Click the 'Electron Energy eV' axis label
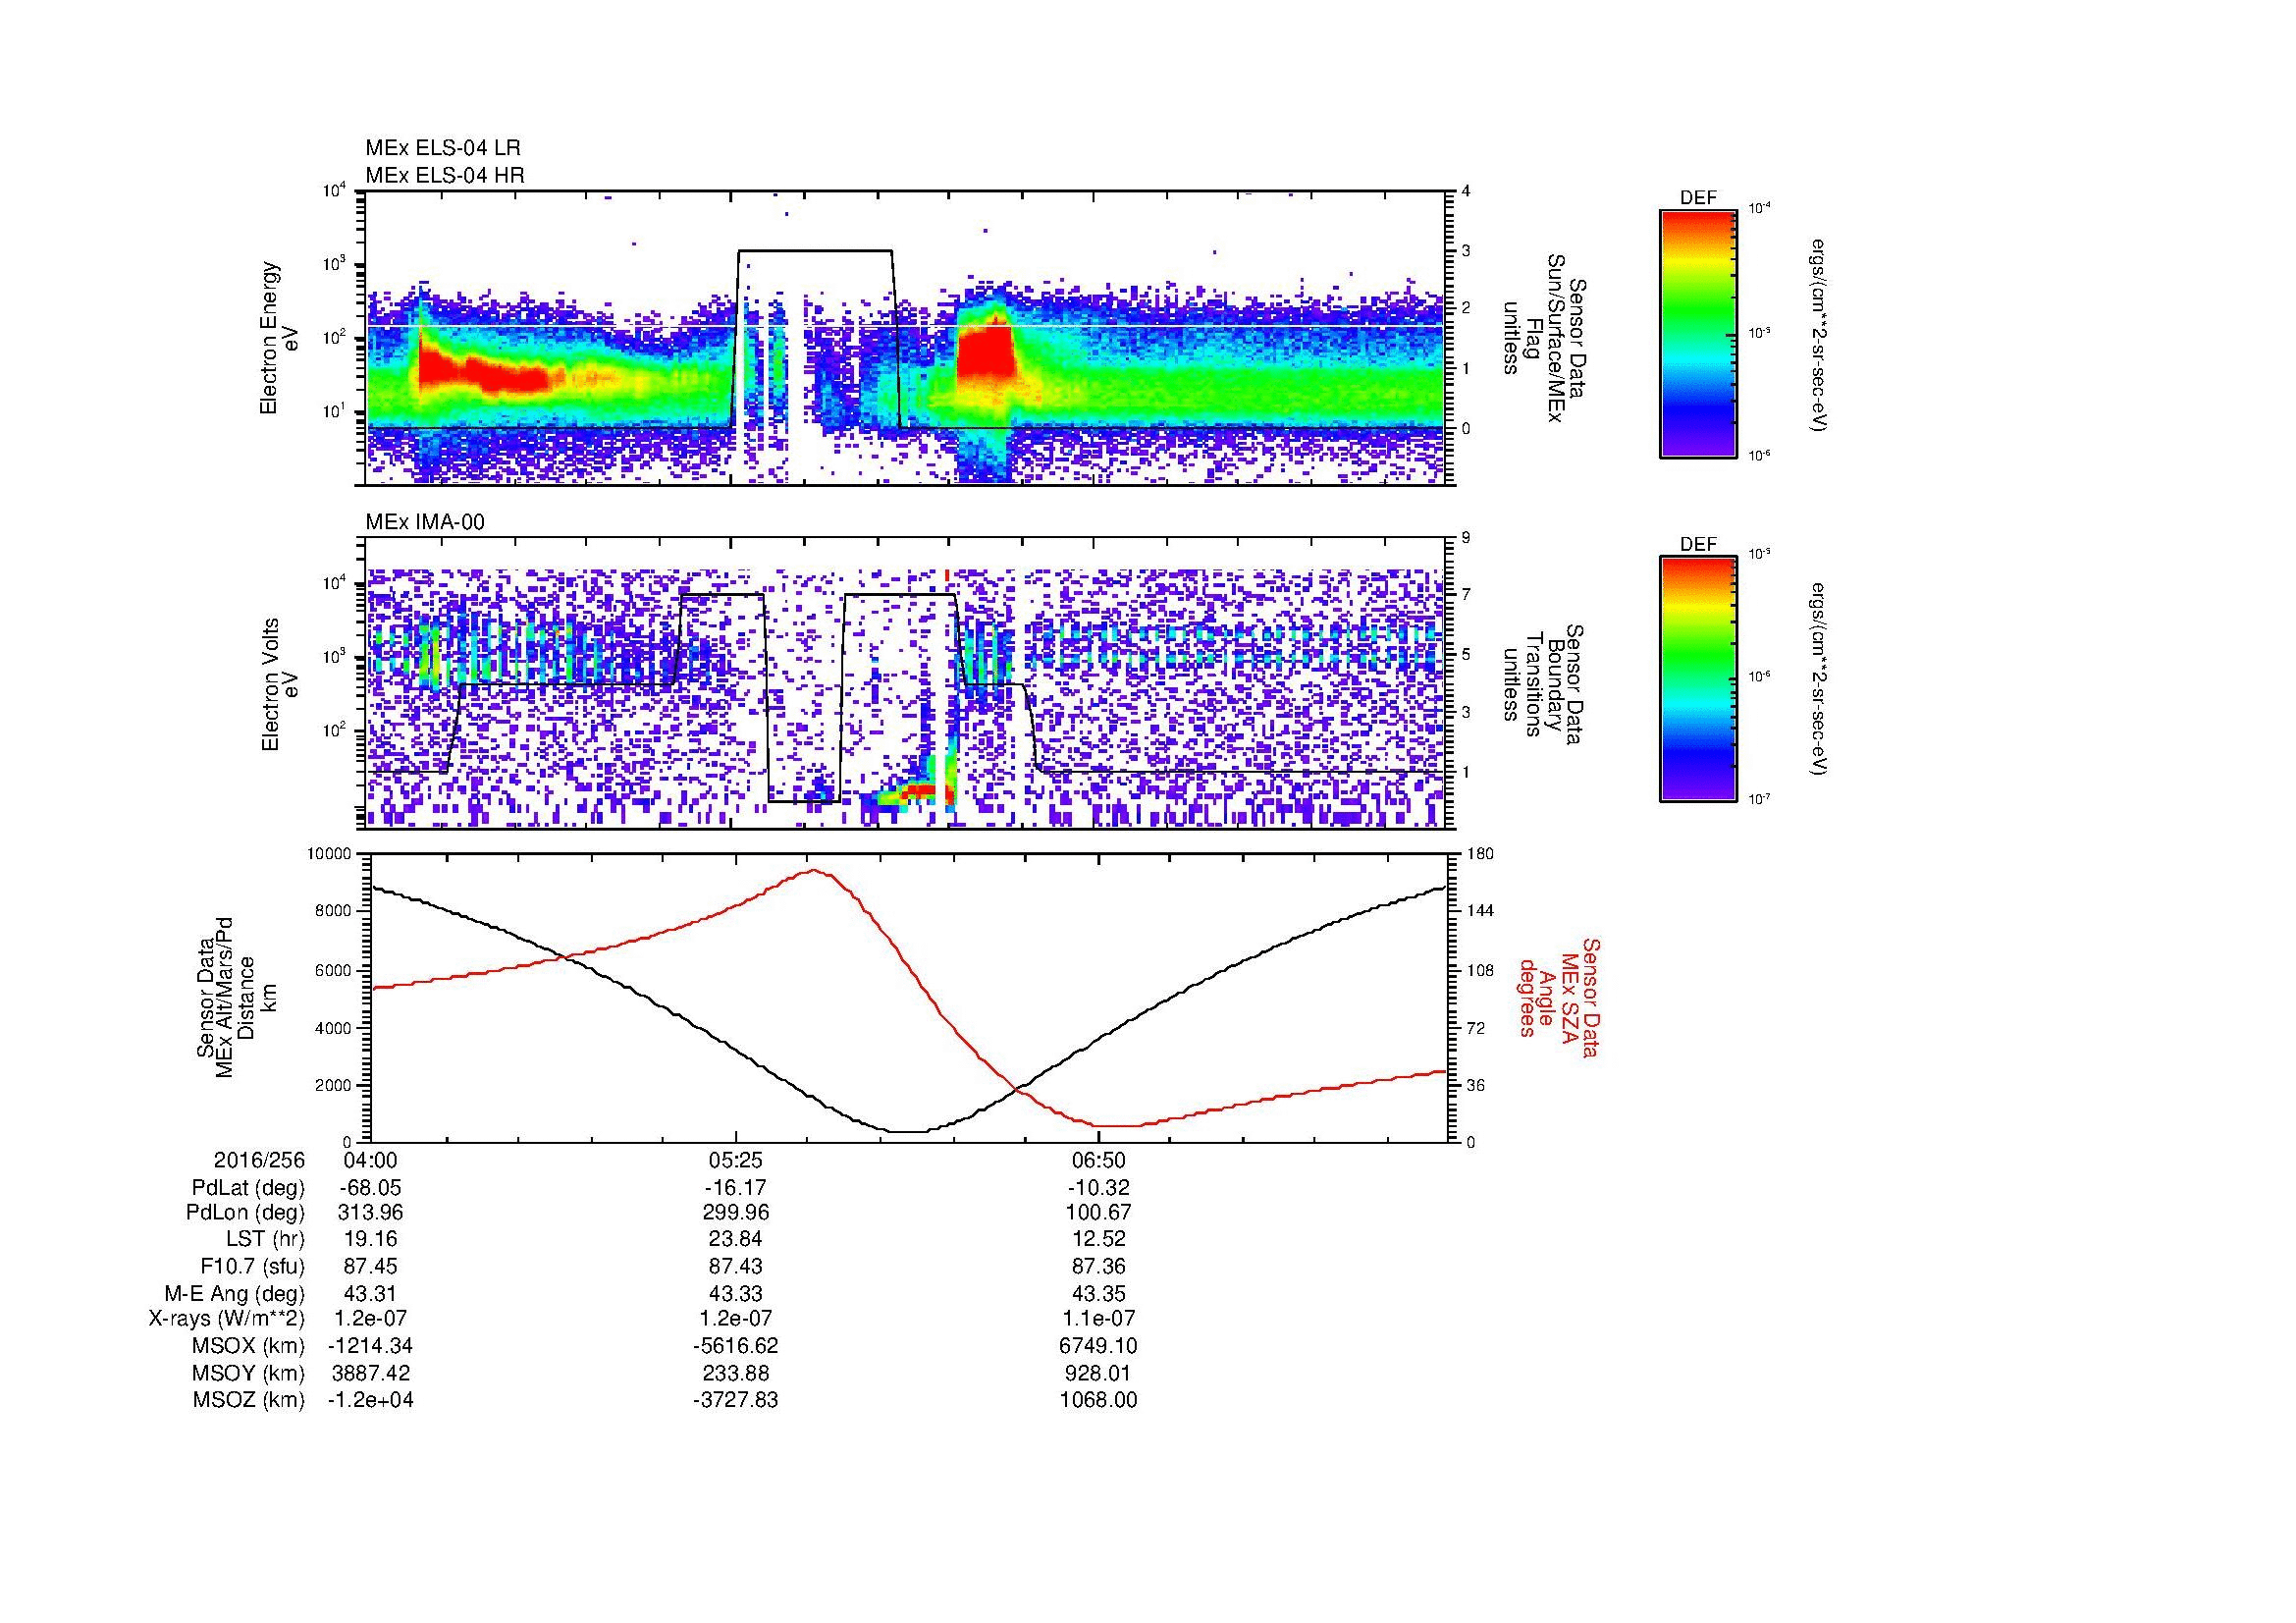Viewport: 2296px width, 1623px height. (280, 338)
